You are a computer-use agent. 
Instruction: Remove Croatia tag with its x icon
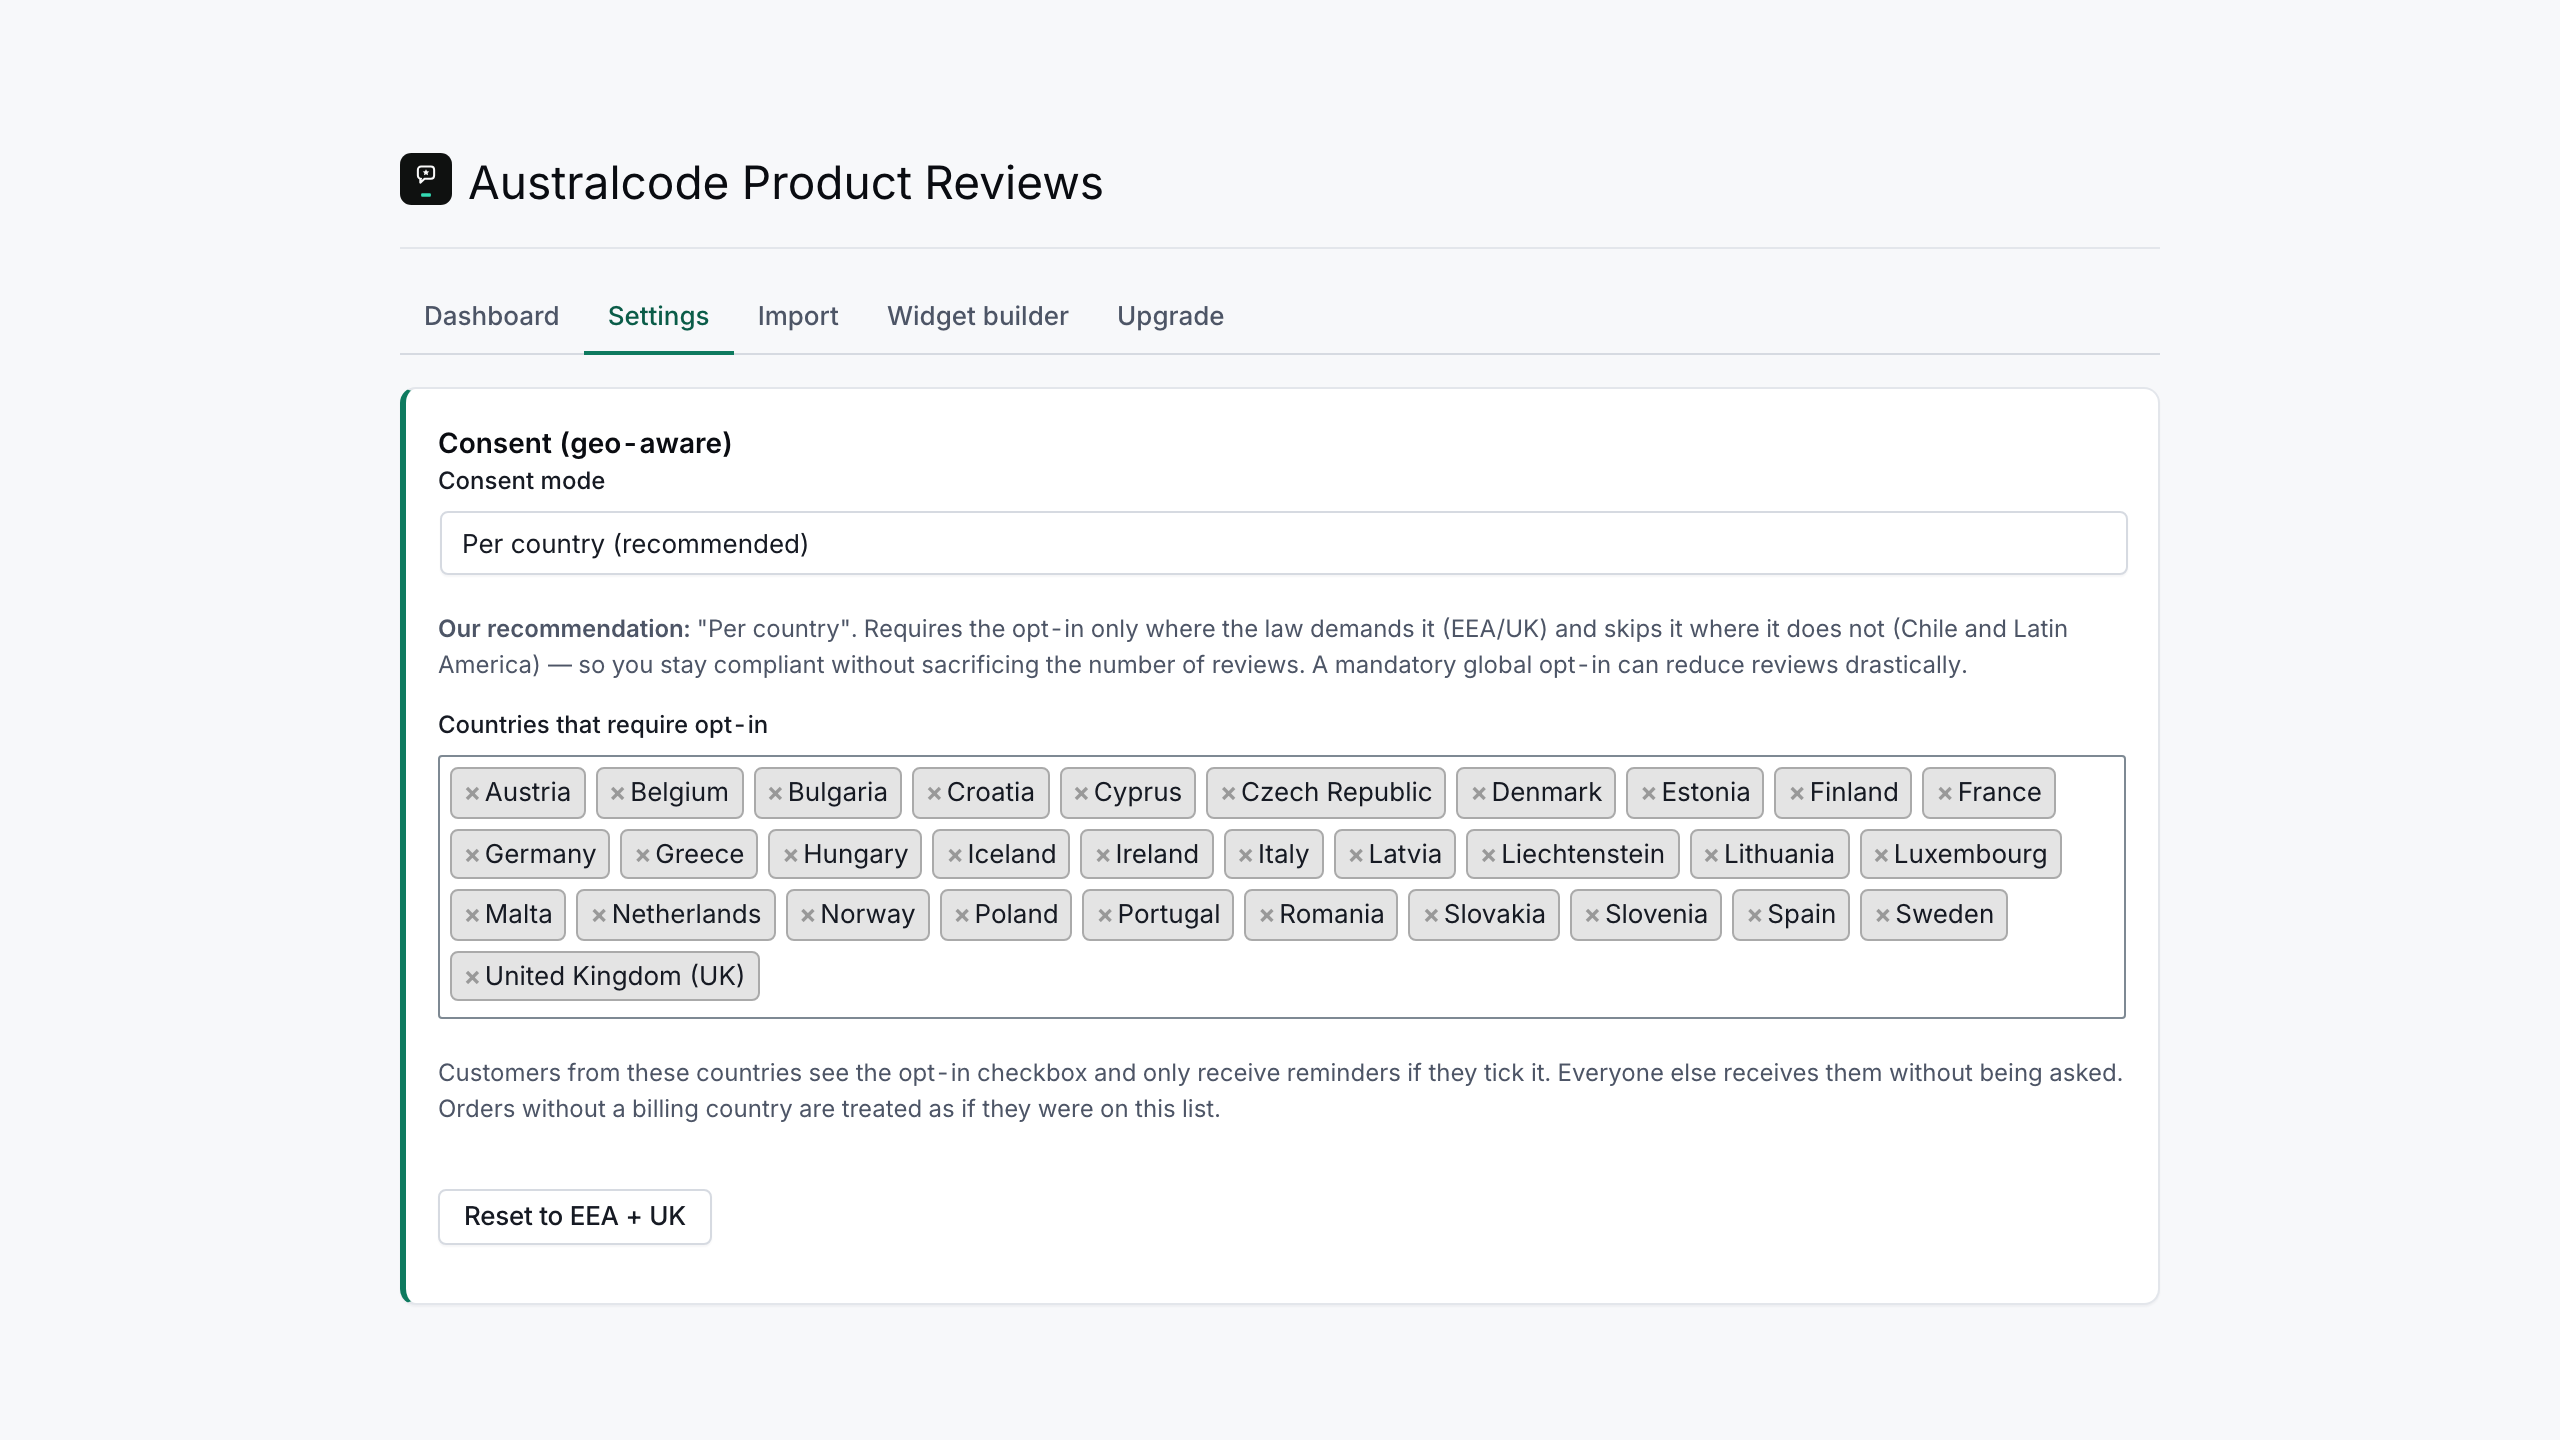934,793
